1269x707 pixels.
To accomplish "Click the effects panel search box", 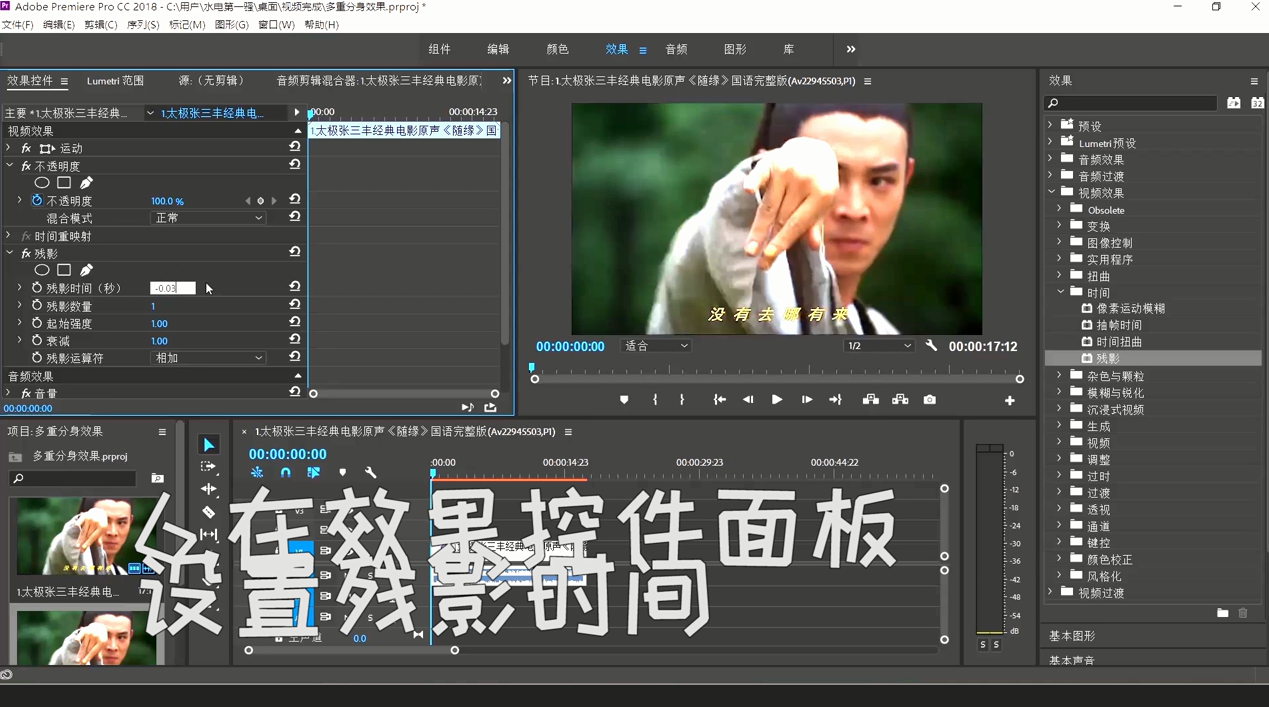I will 1131,103.
